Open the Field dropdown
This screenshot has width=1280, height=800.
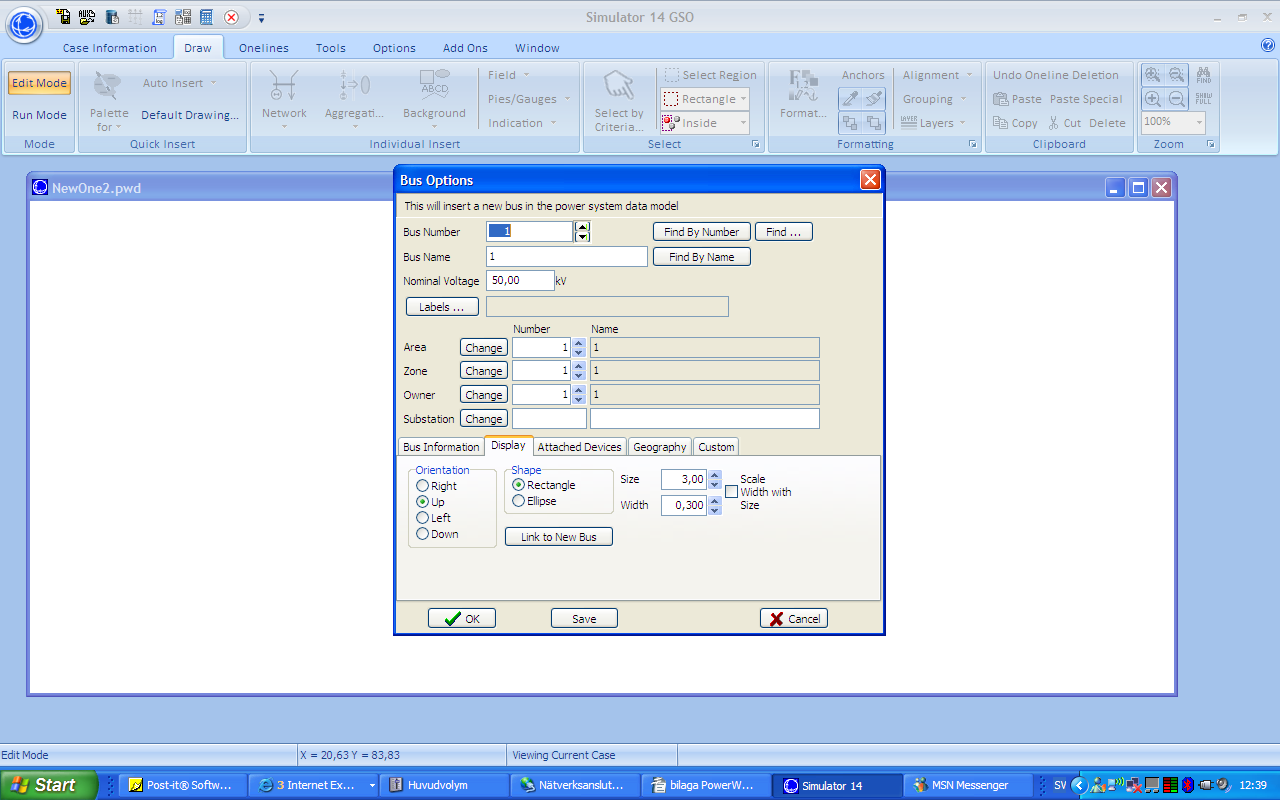509,75
